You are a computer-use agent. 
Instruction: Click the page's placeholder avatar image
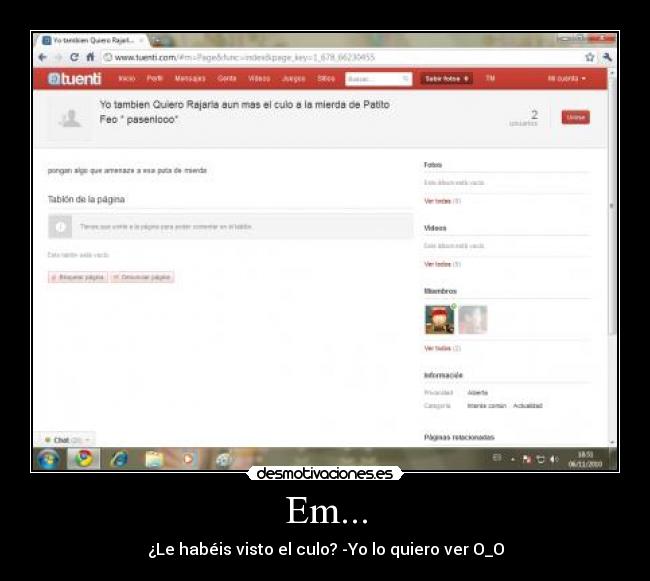(70, 119)
